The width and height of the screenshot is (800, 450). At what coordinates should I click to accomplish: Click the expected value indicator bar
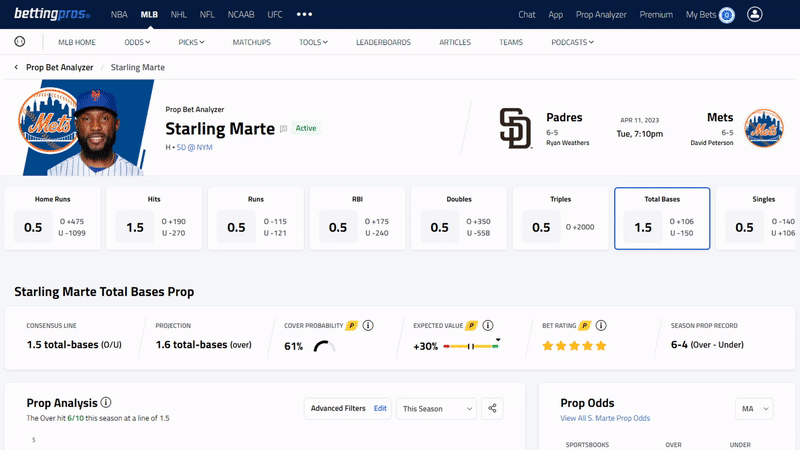coord(471,345)
